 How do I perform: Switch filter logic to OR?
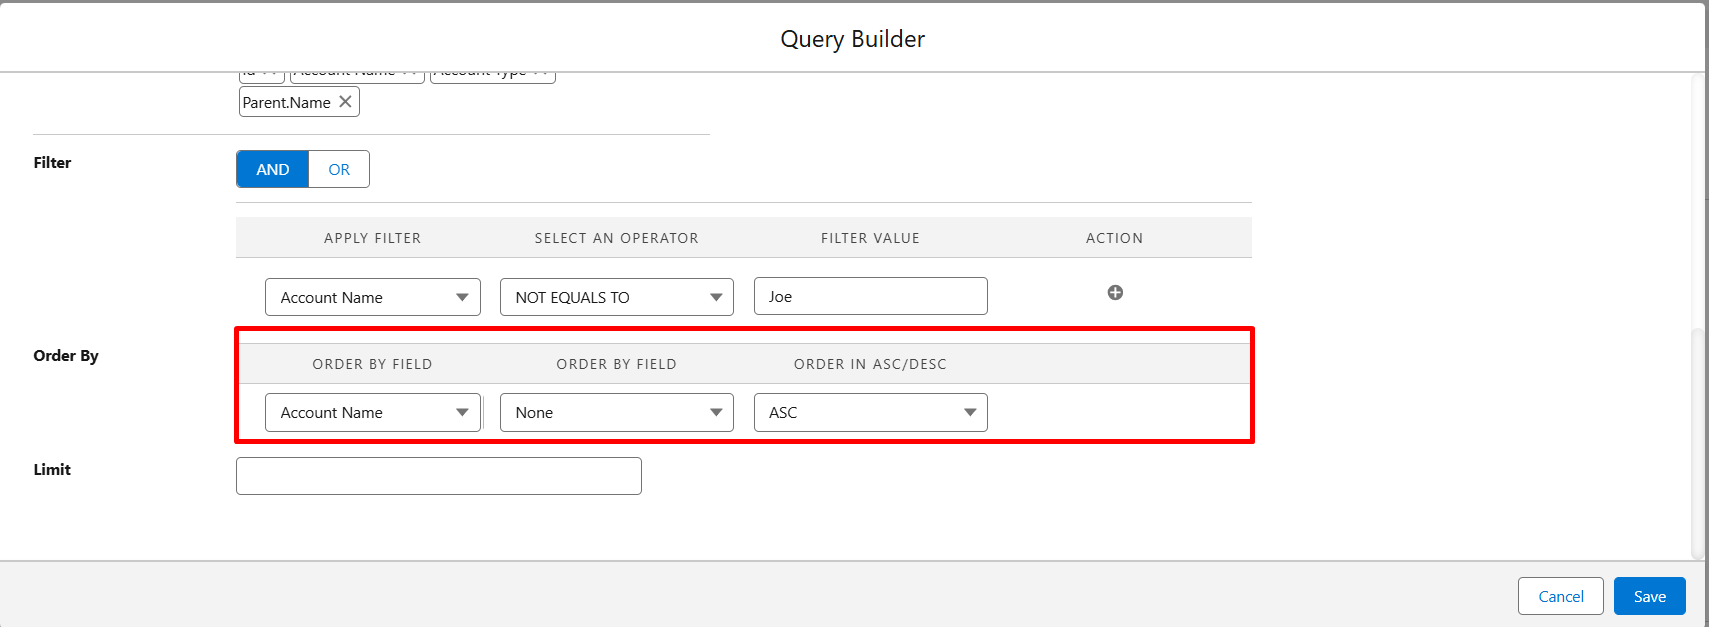pos(339,170)
